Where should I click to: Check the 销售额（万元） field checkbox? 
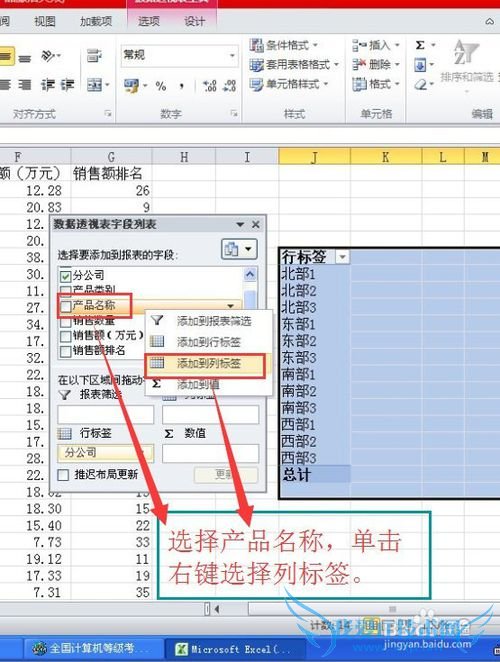tap(65, 336)
